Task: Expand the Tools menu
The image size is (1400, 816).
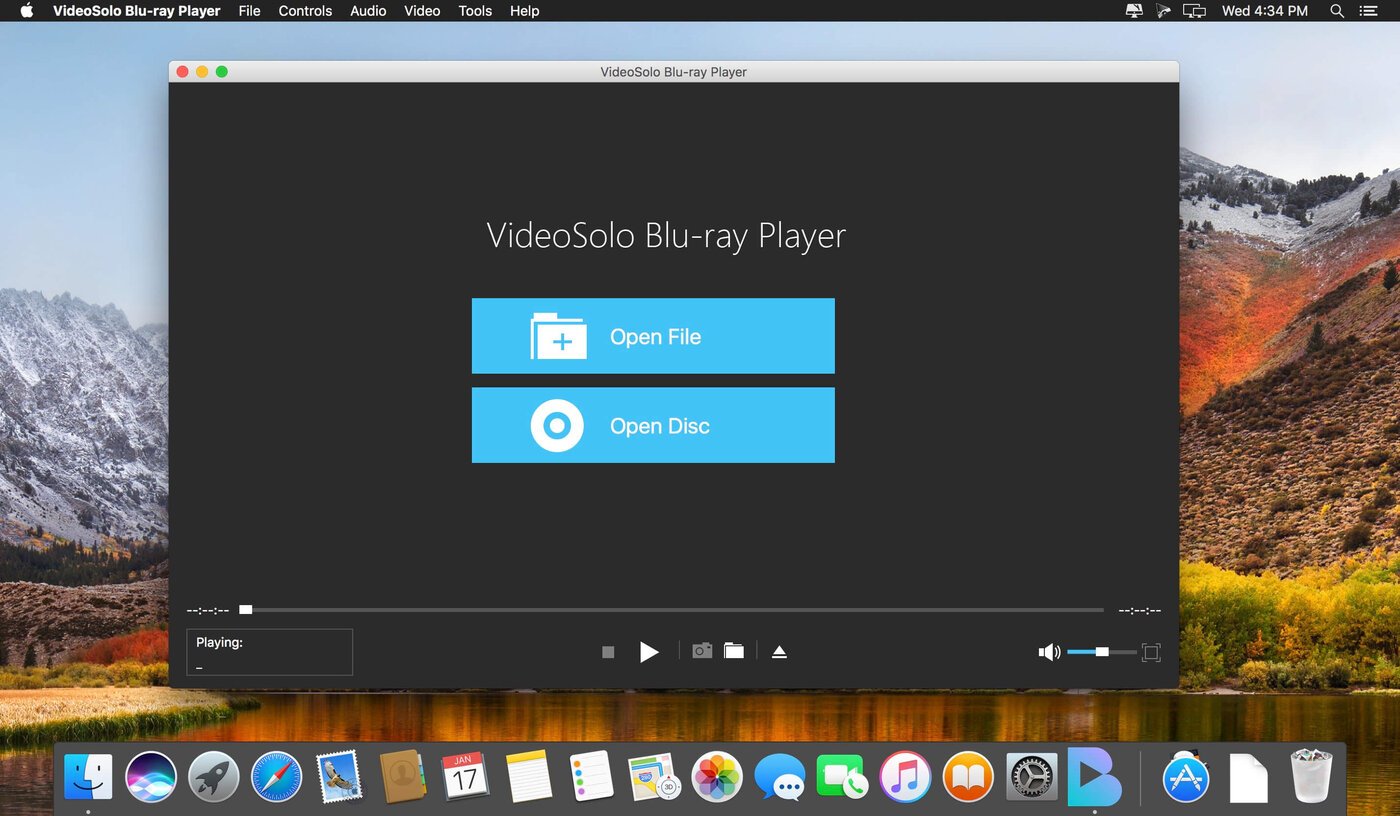Action: click(x=475, y=11)
